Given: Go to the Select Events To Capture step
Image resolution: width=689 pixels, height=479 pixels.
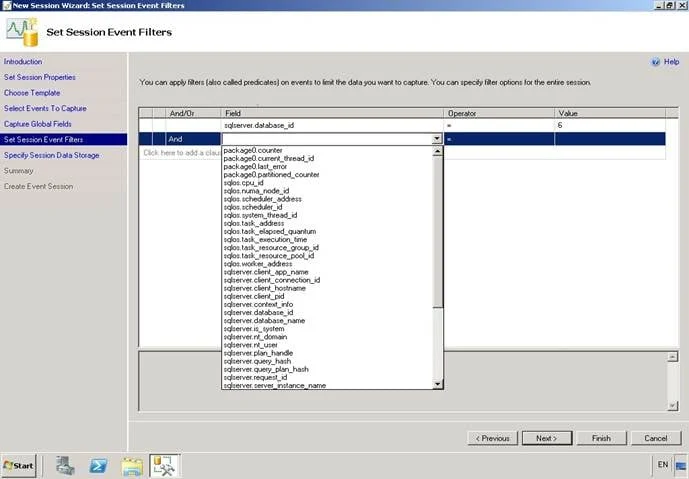Looking at the screenshot, I should (x=45, y=108).
